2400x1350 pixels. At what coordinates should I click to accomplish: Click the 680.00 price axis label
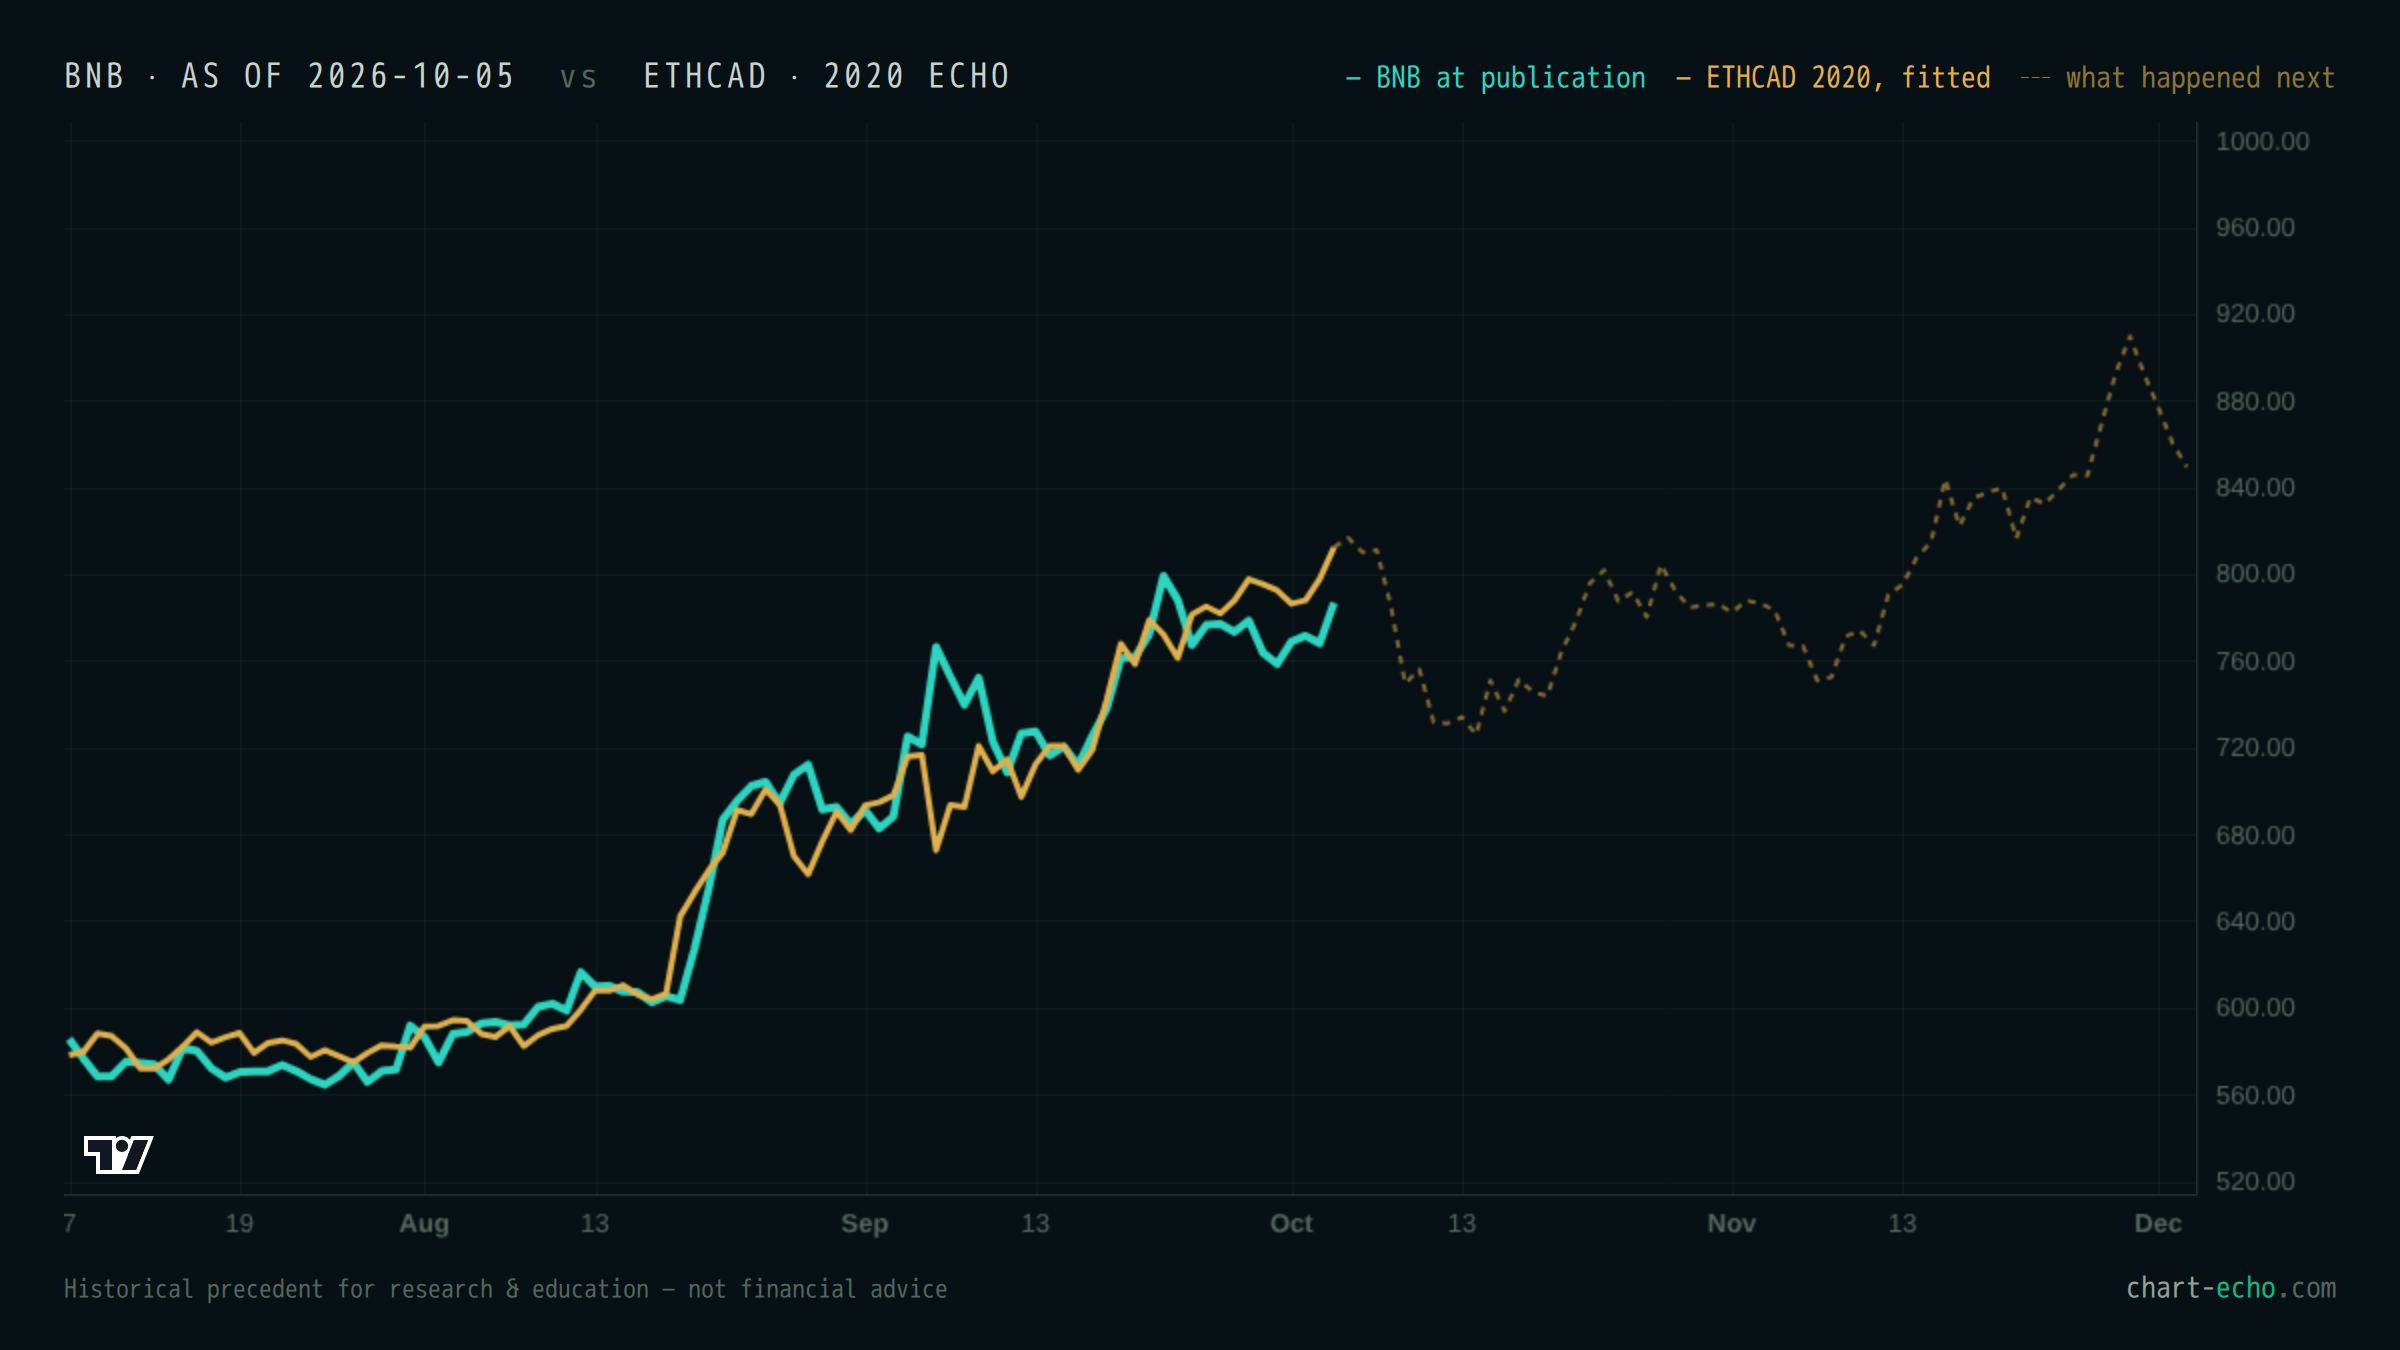pyautogui.click(x=2255, y=834)
